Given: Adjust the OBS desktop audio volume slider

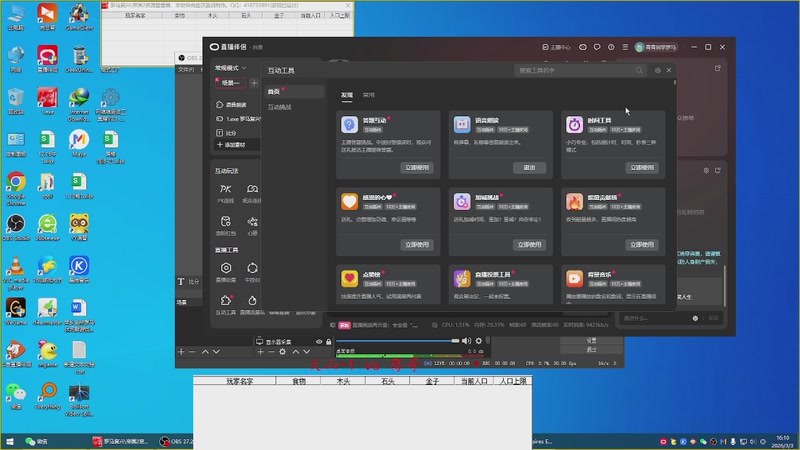Looking at the screenshot, I should (397, 341).
